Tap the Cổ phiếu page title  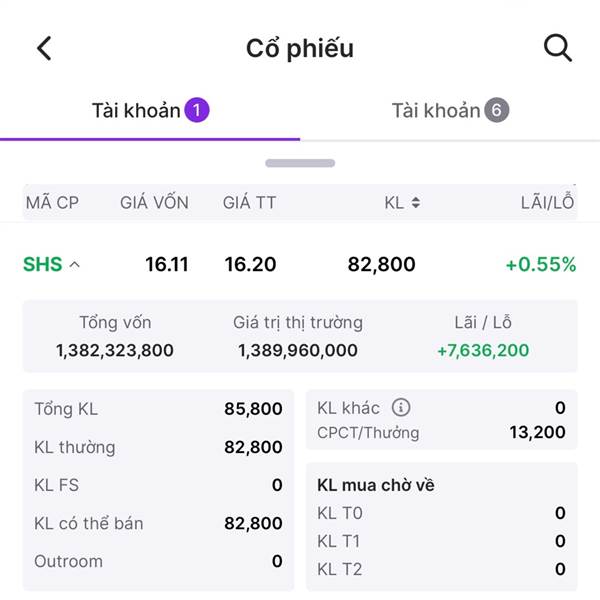pyautogui.click(x=300, y=49)
